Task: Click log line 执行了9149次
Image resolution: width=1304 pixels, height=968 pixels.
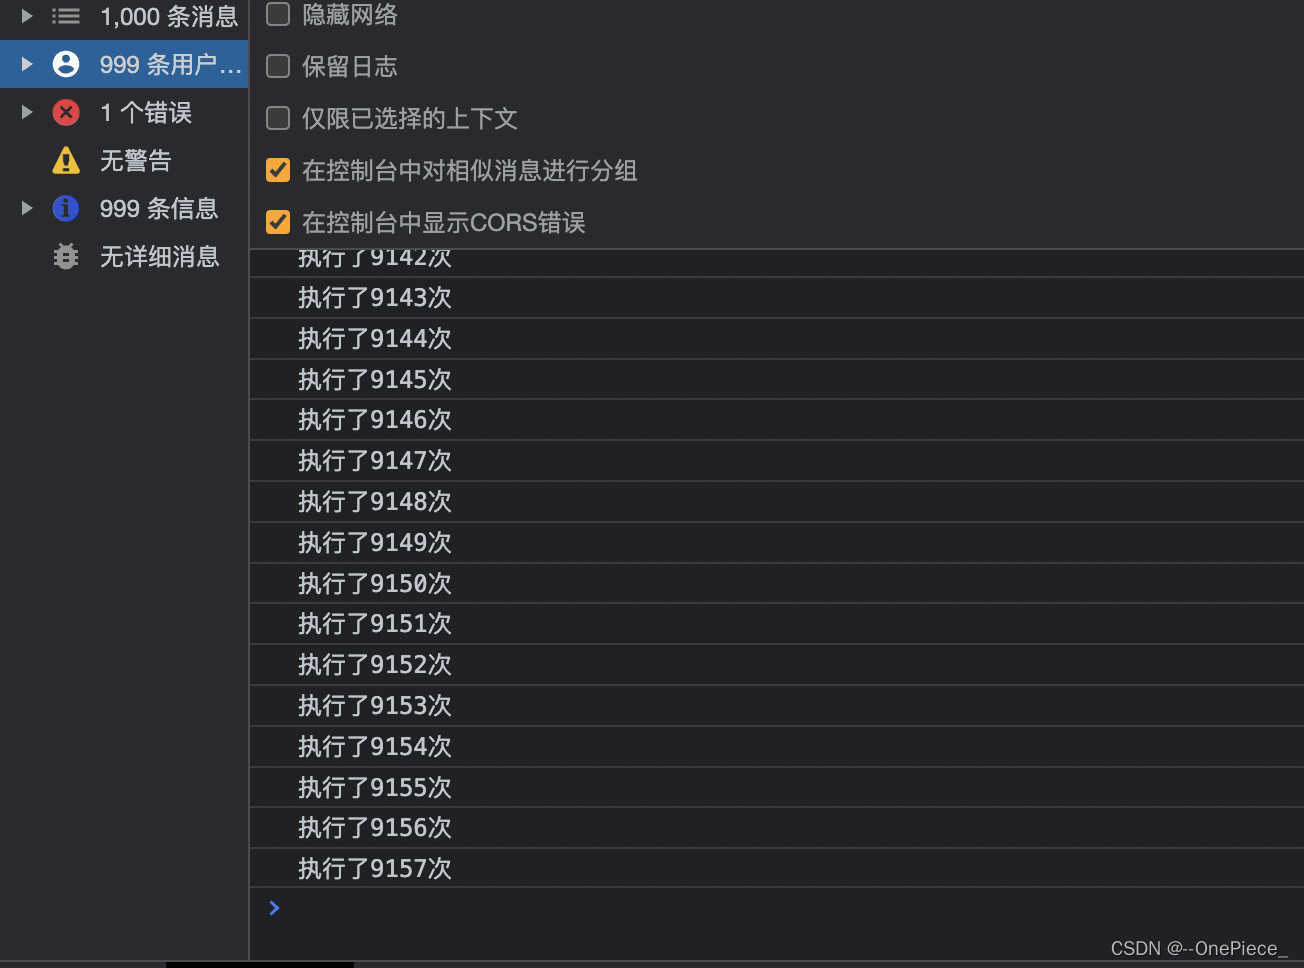Action: pyautogui.click(x=777, y=543)
